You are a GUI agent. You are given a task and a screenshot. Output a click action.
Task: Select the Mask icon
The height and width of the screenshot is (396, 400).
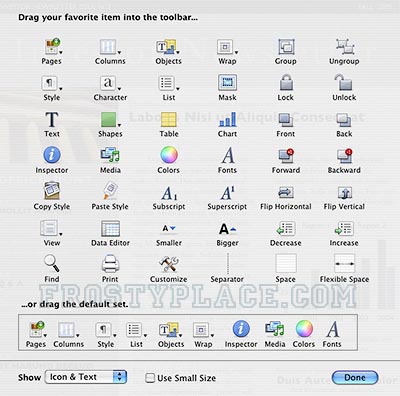click(x=227, y=83)
